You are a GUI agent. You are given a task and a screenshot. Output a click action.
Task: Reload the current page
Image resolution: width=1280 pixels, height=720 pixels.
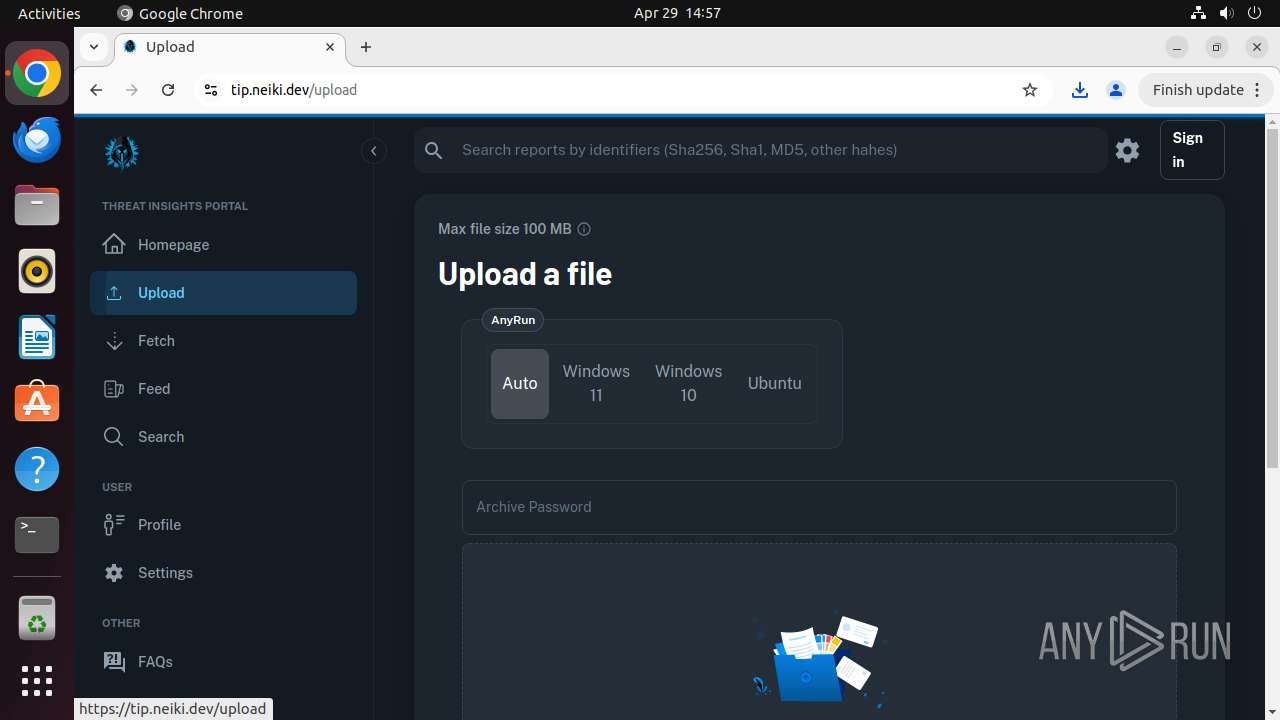pos(168,90)
